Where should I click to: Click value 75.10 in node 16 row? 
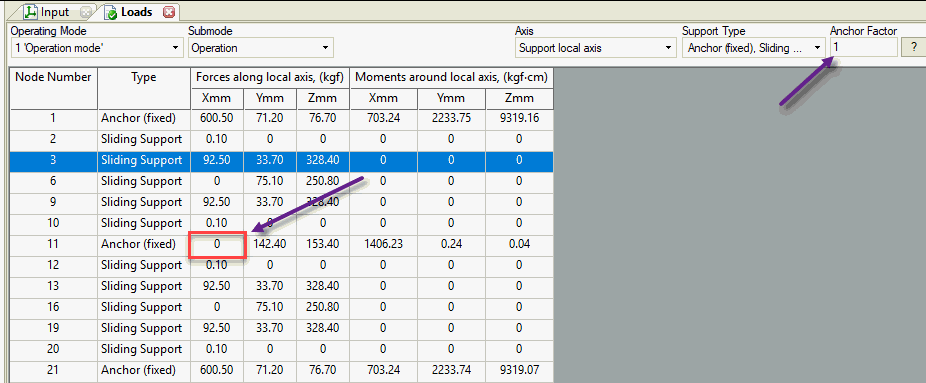tap(270, 307)
